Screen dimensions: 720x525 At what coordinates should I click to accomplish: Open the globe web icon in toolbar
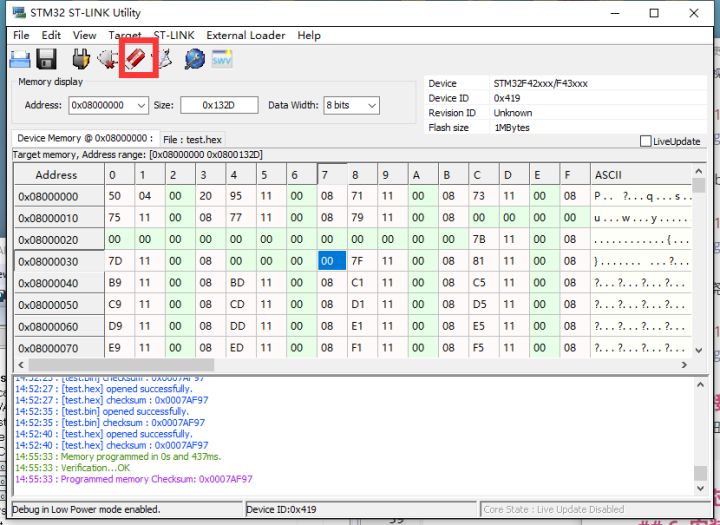tap(195, 59)
